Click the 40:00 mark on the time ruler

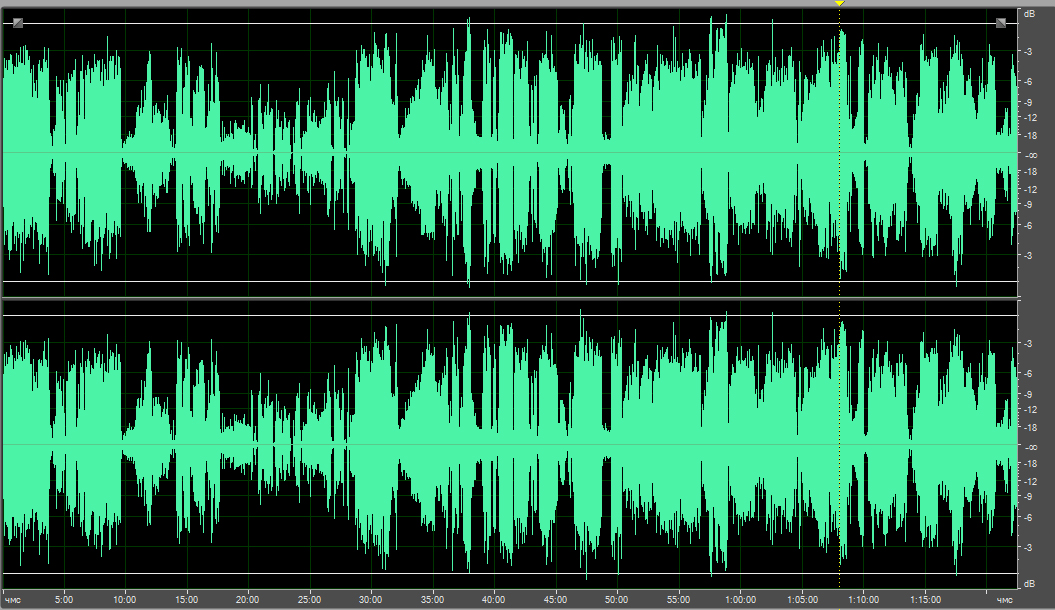[x=493, y=599]
